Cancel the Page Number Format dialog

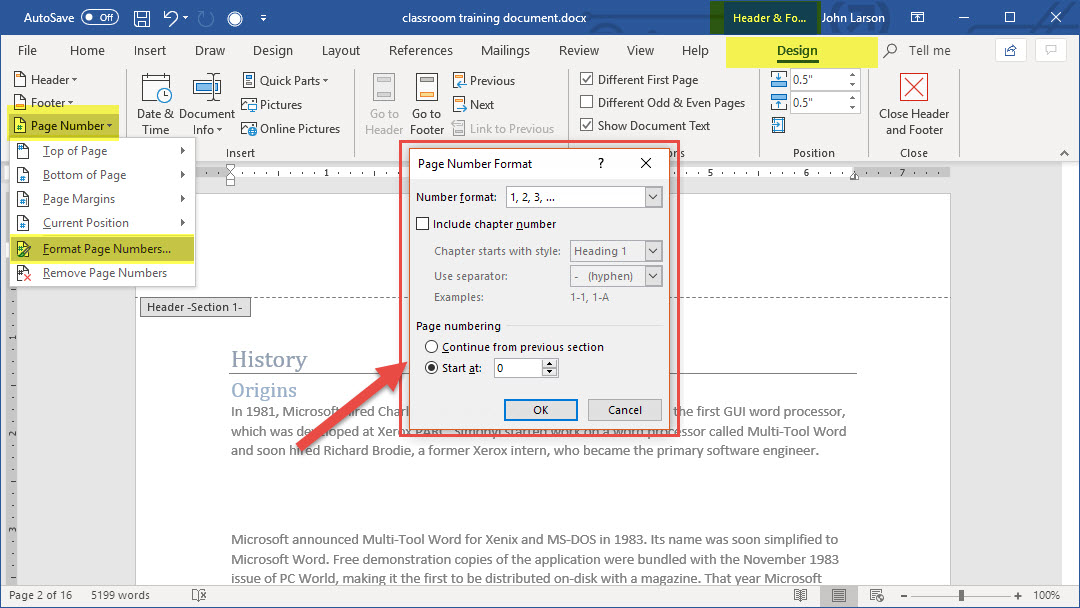point(624,410)
